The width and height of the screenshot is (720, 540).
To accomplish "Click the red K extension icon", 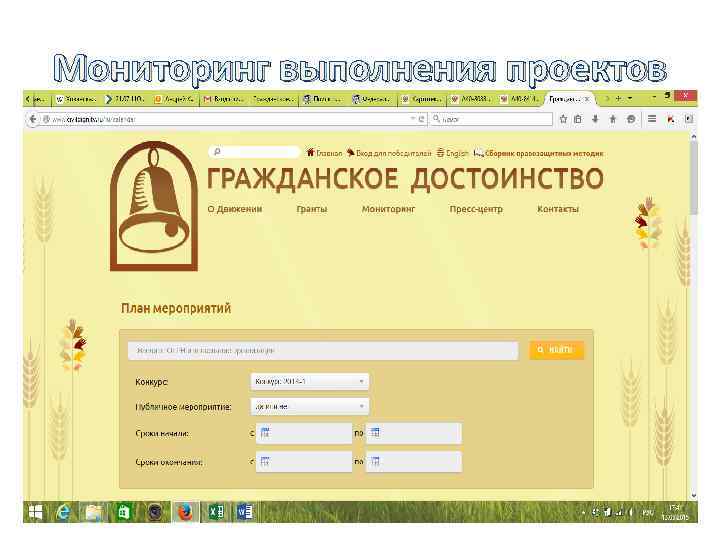I will pyautogui.click(x=671, y=119).
